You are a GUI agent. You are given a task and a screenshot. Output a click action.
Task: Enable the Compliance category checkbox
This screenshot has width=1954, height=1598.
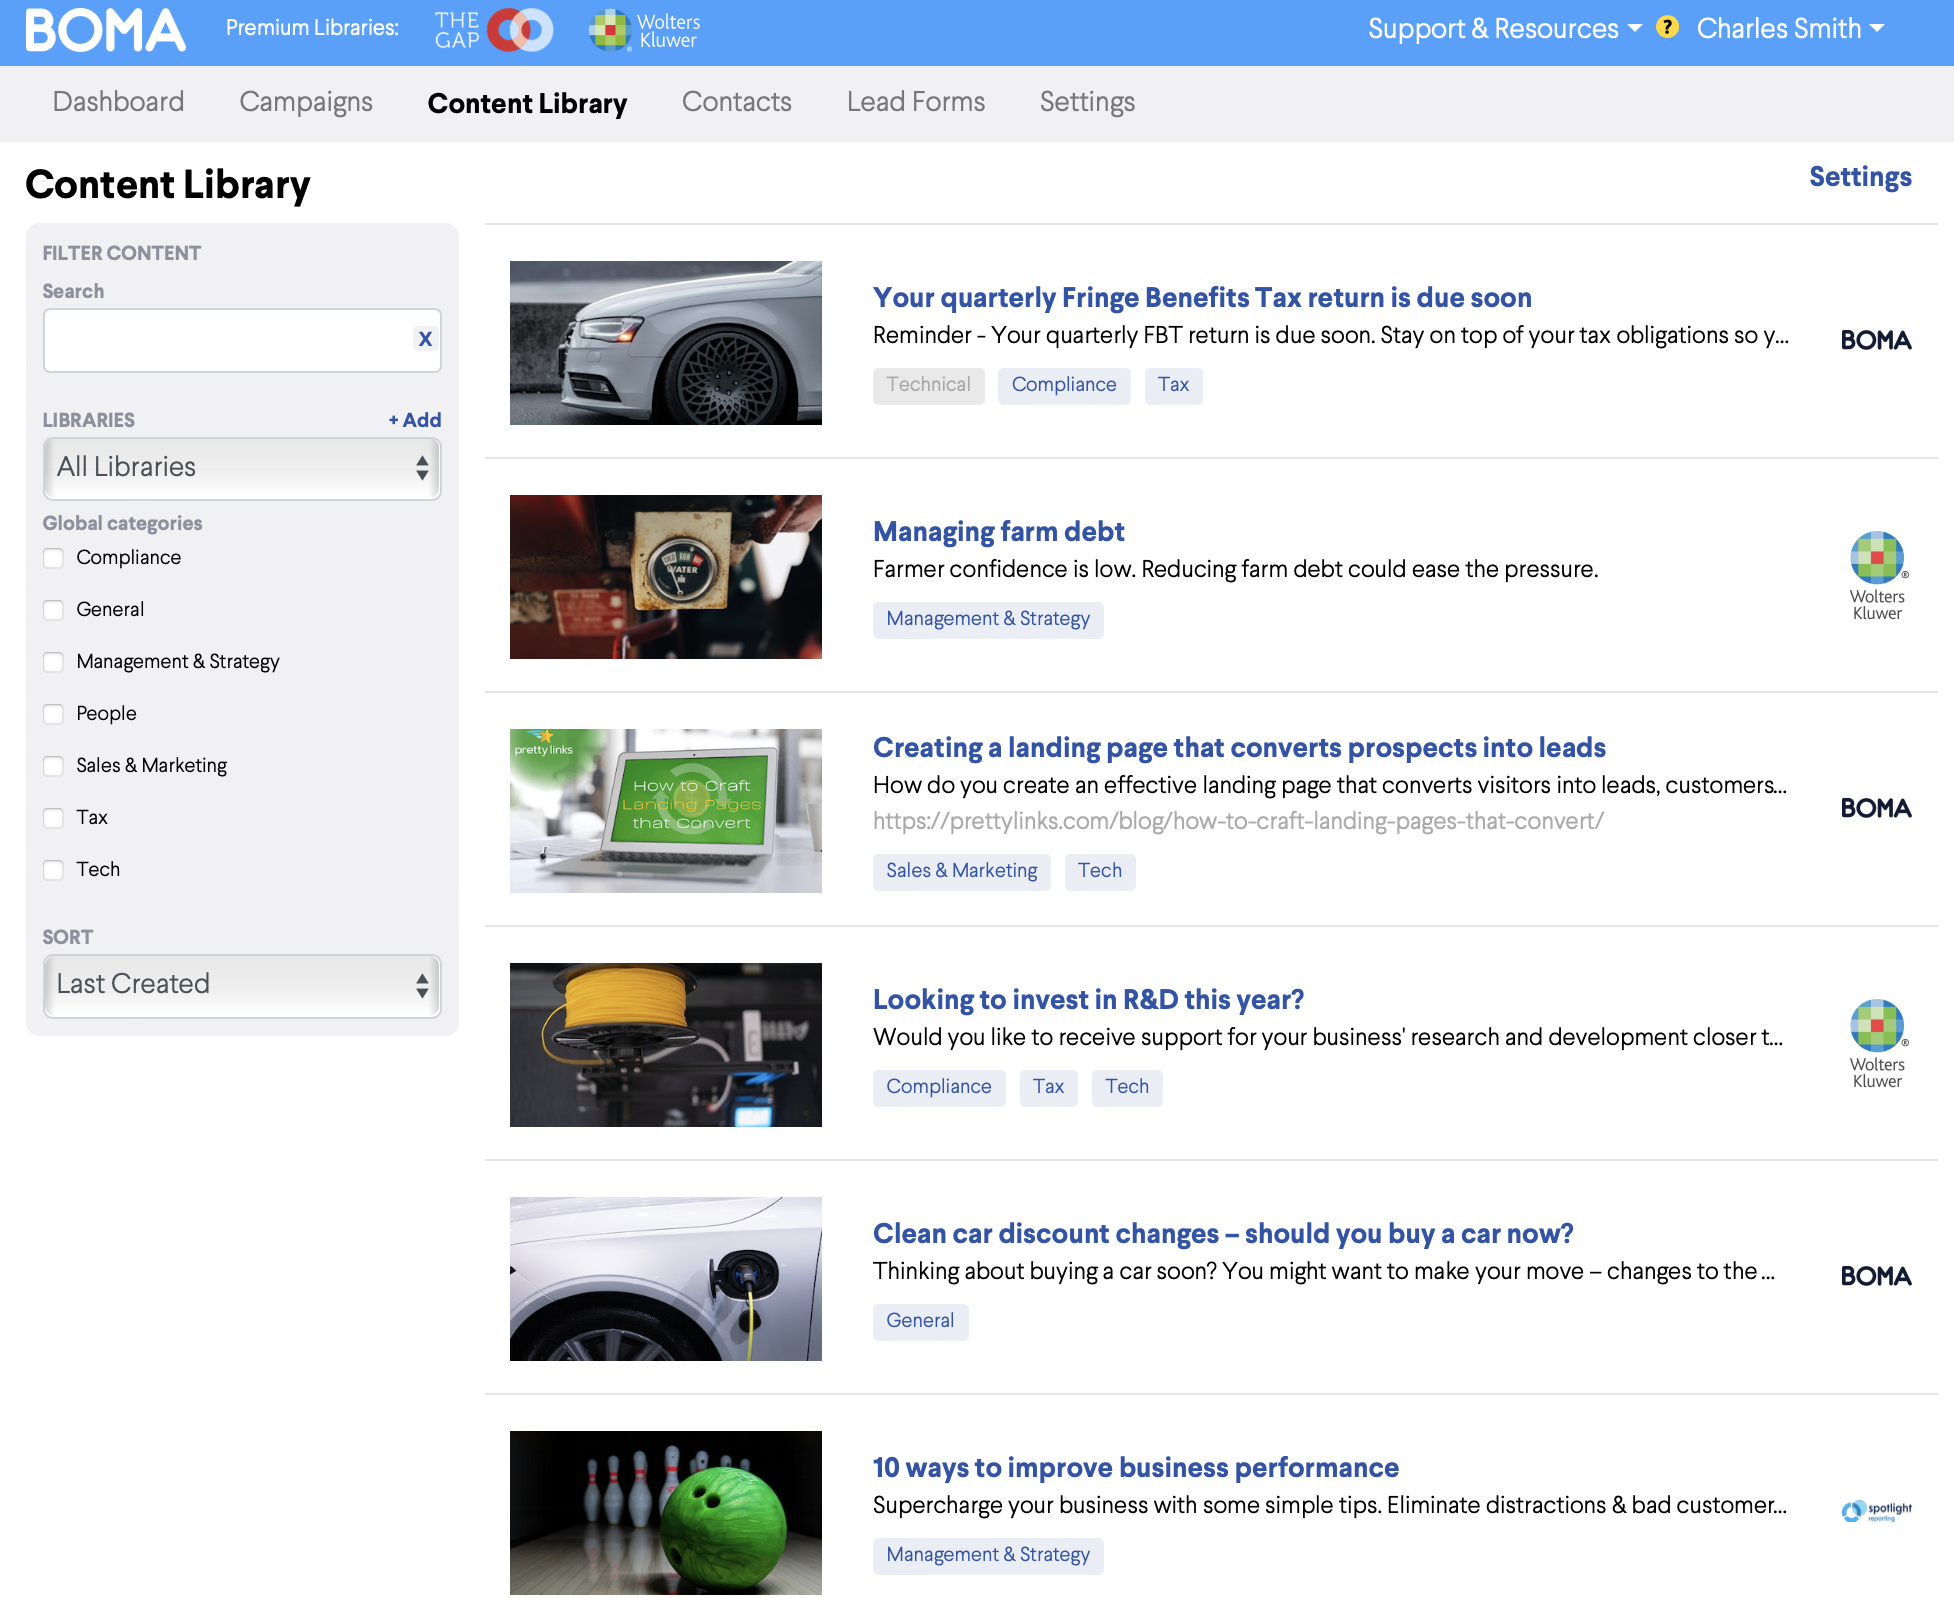click(x=54, y=558)
